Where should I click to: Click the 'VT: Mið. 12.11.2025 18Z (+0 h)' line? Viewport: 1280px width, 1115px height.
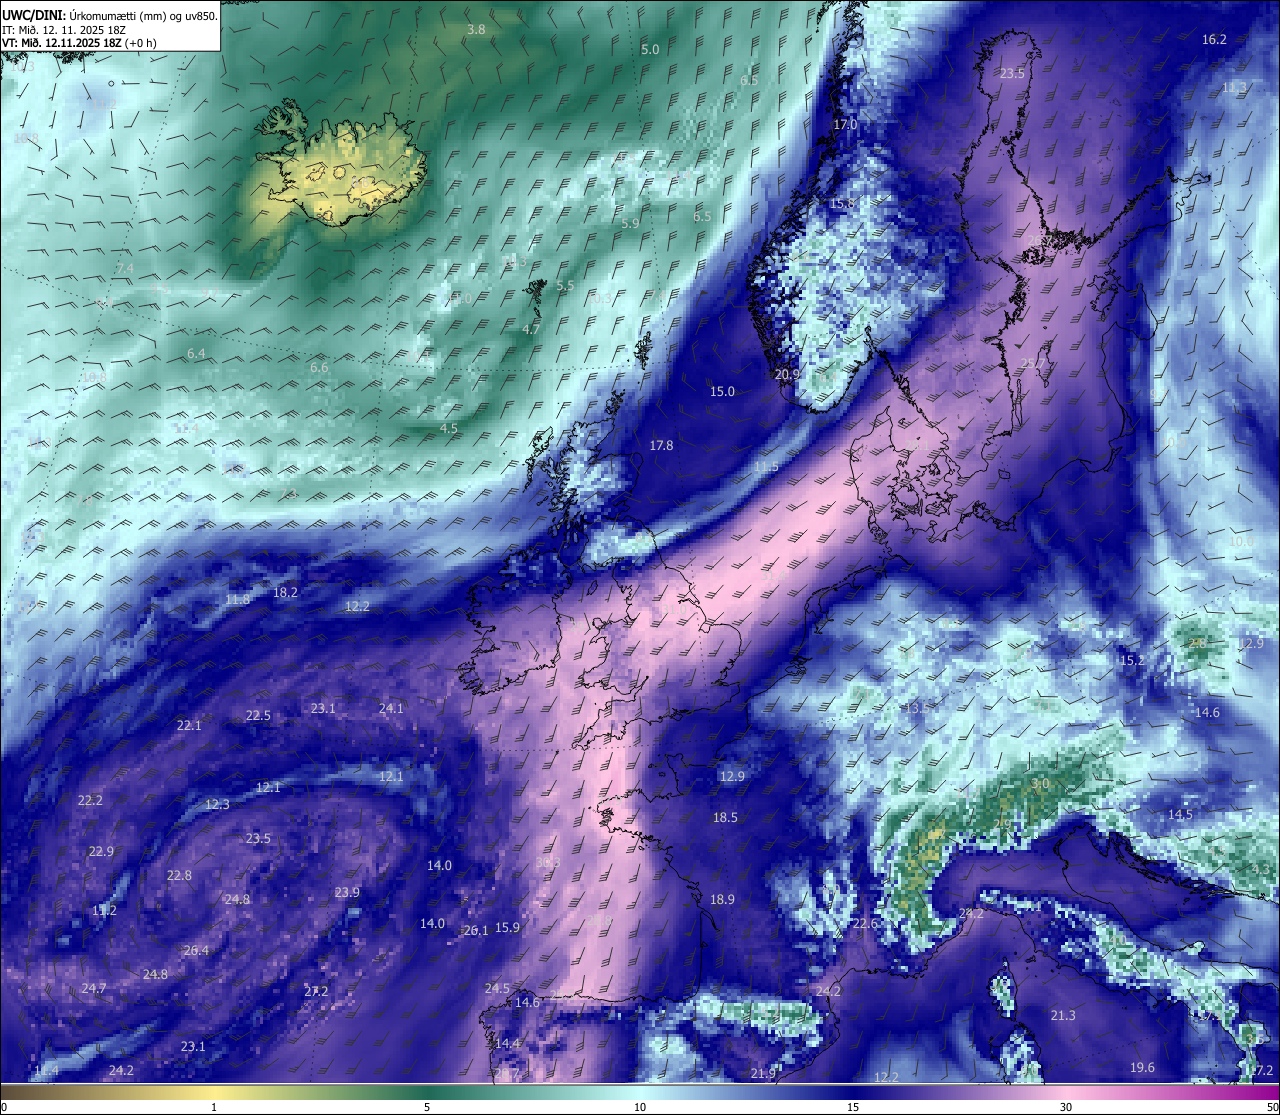[x=79, y=43]
